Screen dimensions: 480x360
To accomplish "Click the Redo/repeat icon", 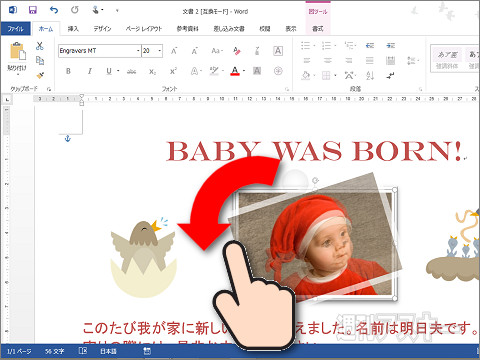I will point(75,10).
